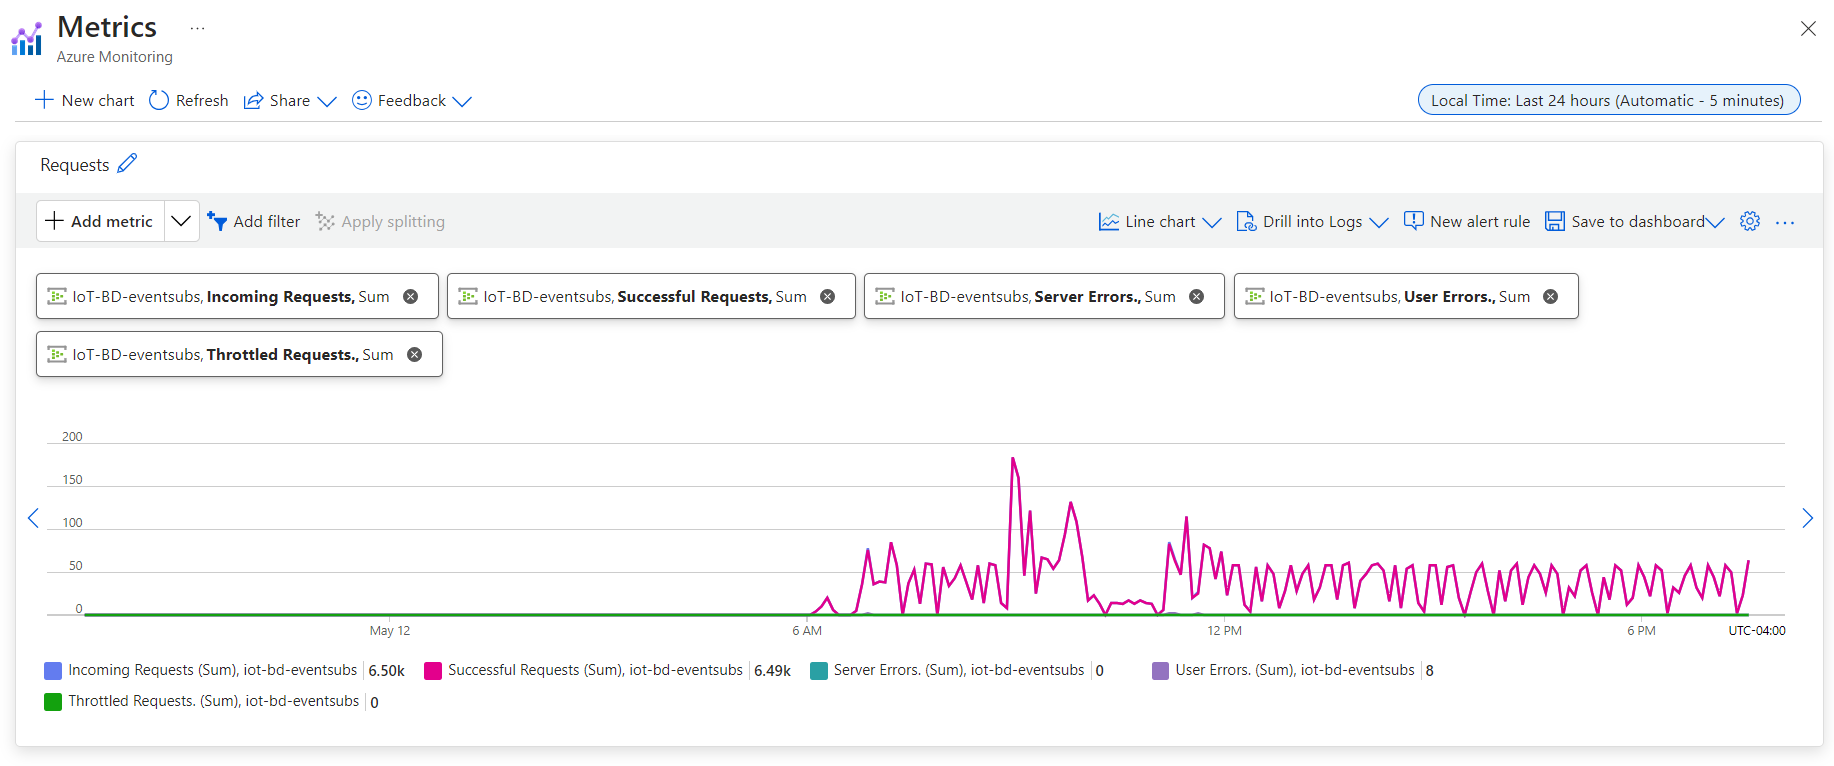This screenshot has width=1834, height=766.
Task: Remove the Successful Requests metric
Action: (x=827, y=296)
